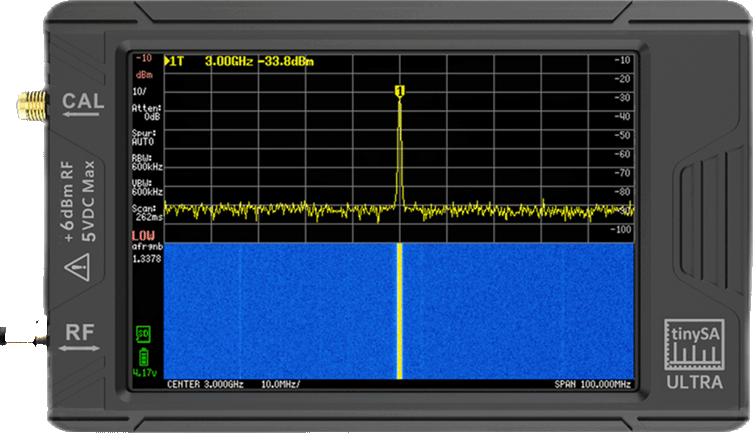Tap the Spur: AUTO setting
The image size is (753, 433).
[x=144, y=137]
